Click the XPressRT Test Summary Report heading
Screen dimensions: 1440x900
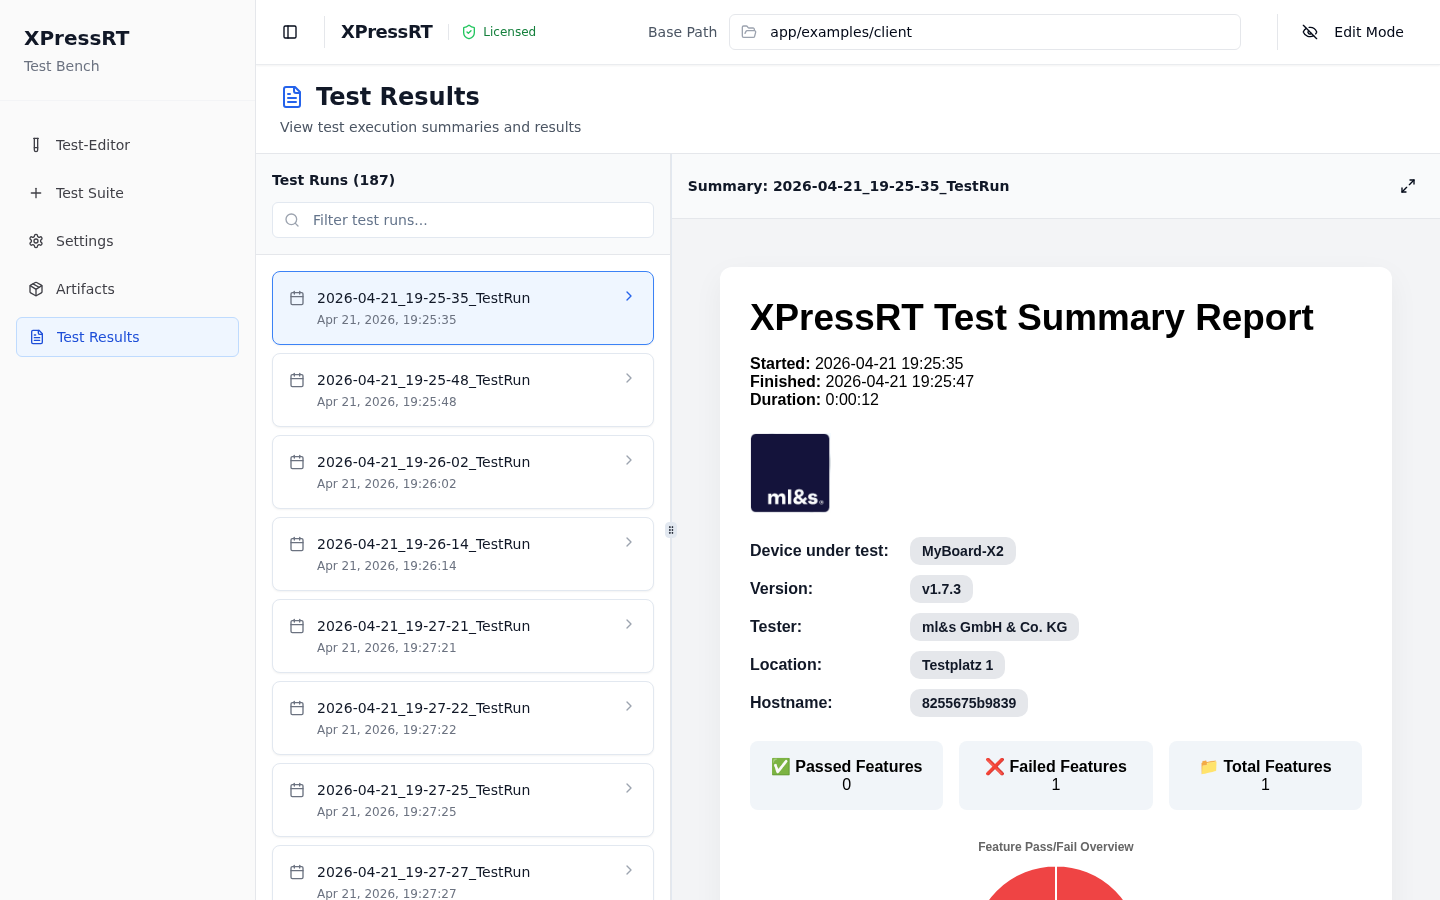coord(1031,317)
